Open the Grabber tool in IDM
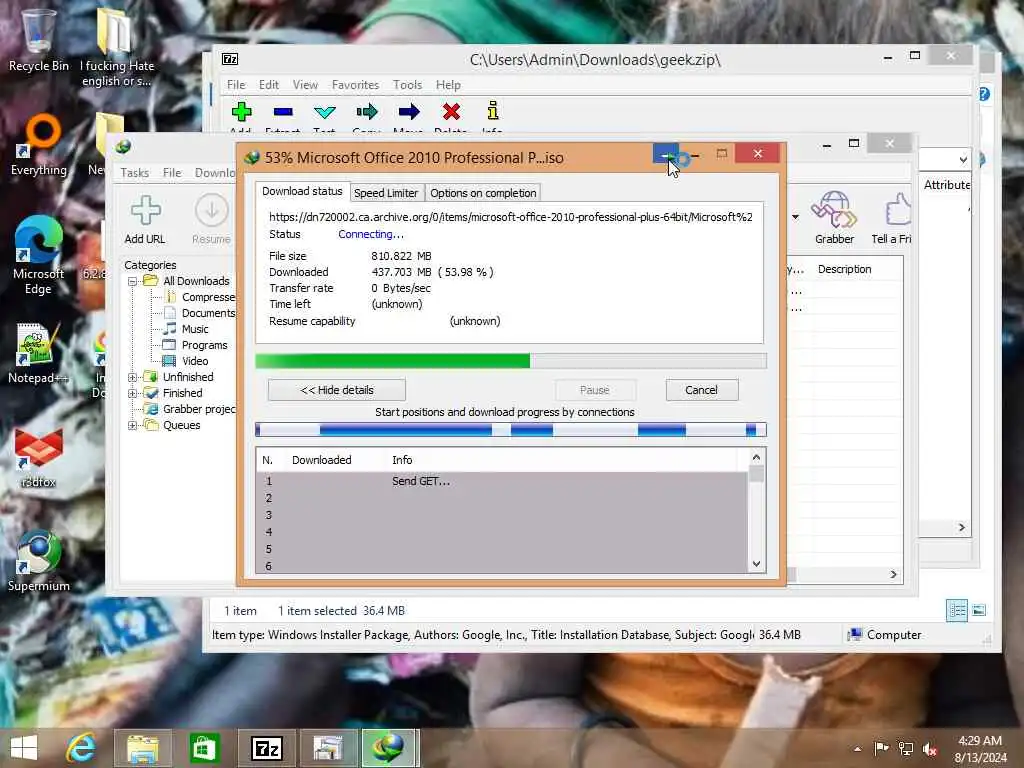Viewport: 1024px width, 768px height. (834, 217)
